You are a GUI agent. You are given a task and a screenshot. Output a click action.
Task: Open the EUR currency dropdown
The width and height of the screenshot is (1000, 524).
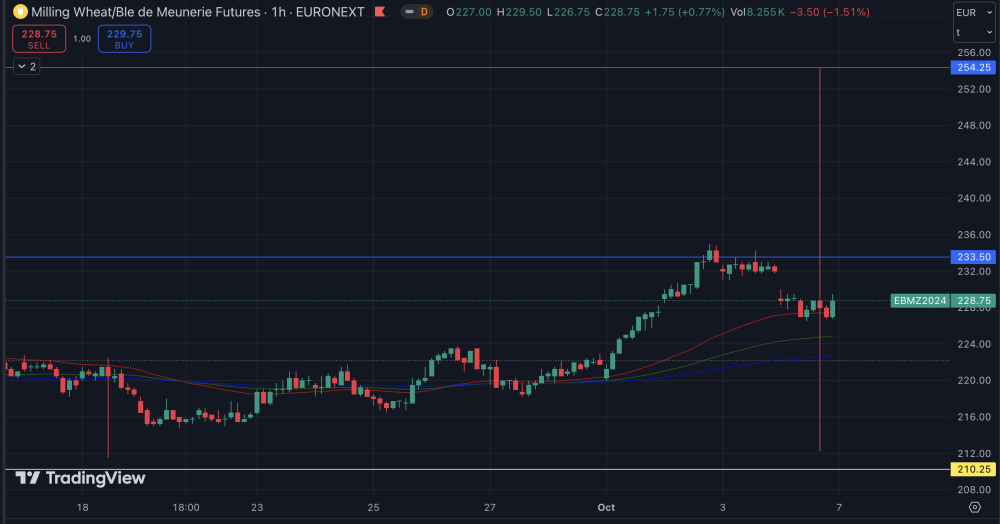pyautogui.click(x=974, y=12)
